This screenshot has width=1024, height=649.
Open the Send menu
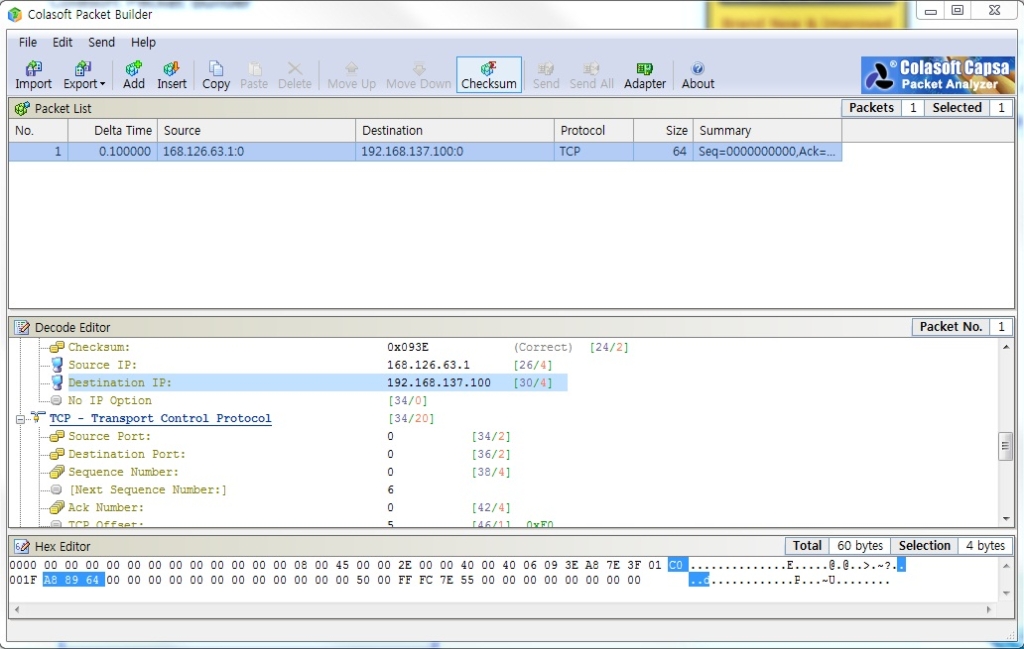point(101,42)
